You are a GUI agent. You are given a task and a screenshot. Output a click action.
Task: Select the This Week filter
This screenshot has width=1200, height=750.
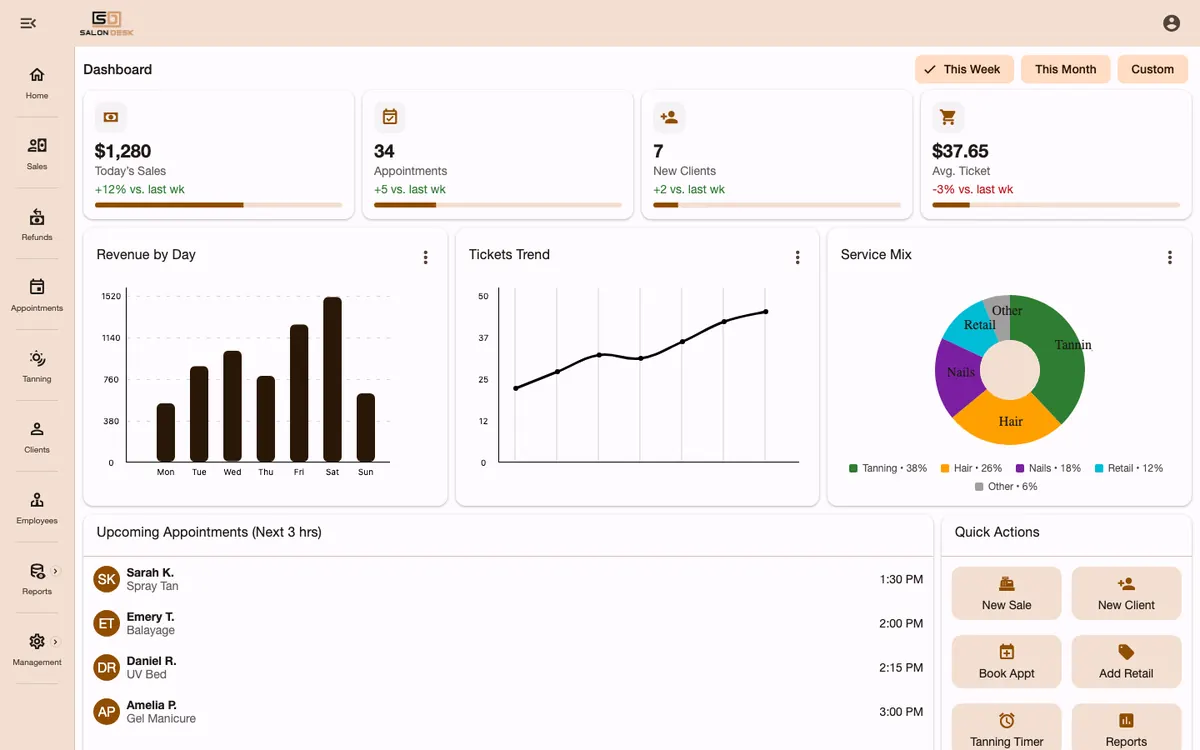[x=964, y=69]
